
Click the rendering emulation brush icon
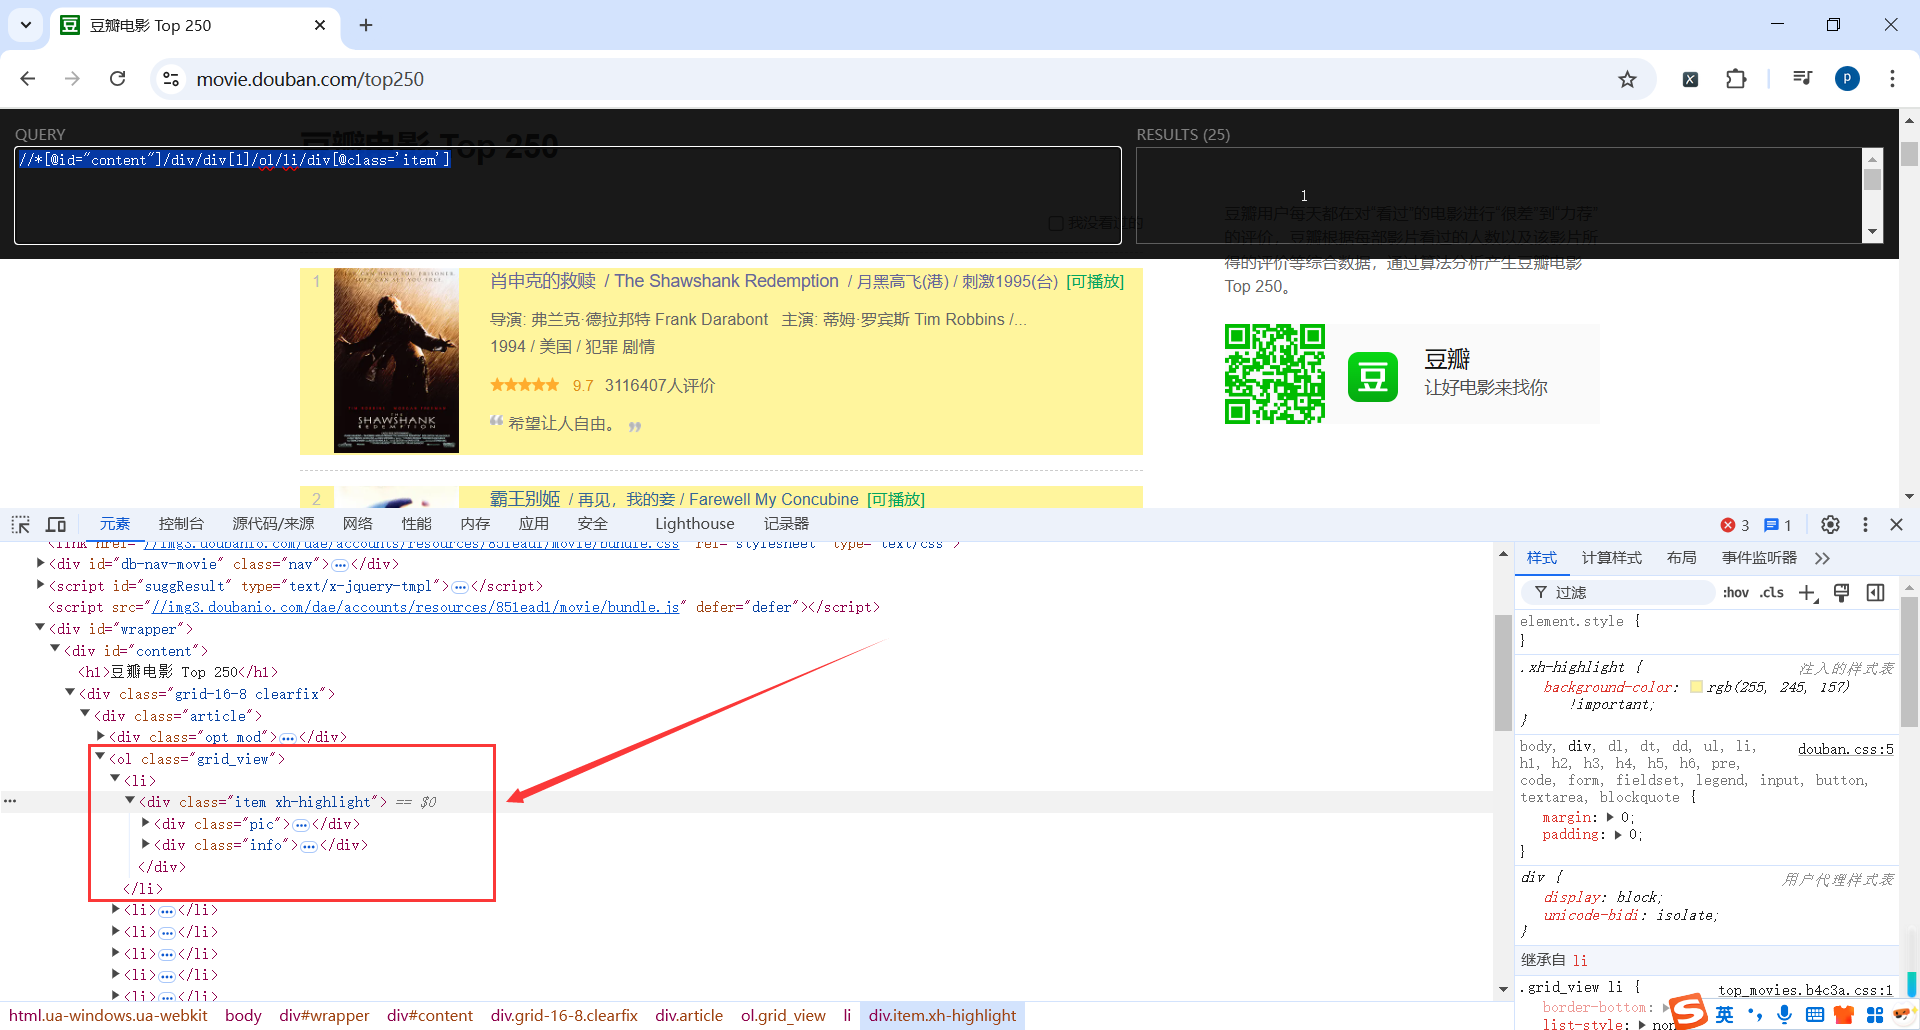tap(1843, 593)
